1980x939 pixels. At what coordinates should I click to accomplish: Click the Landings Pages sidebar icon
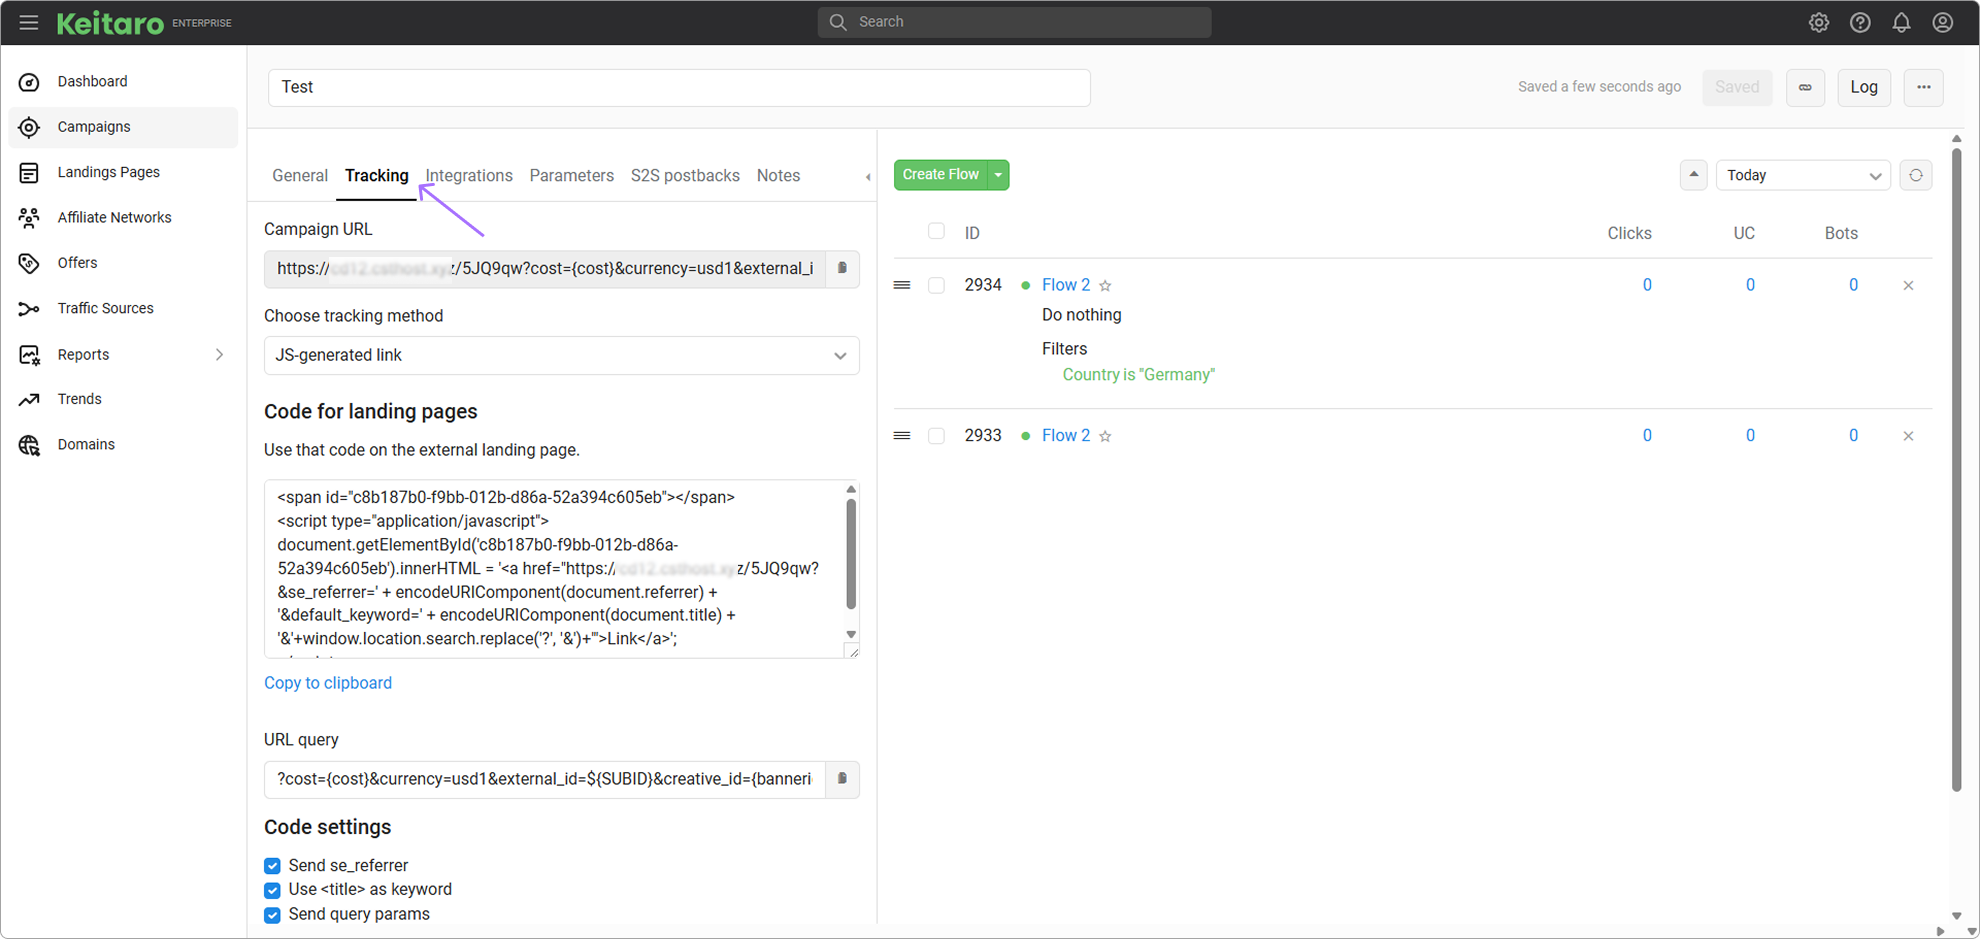tap(29, 173)
